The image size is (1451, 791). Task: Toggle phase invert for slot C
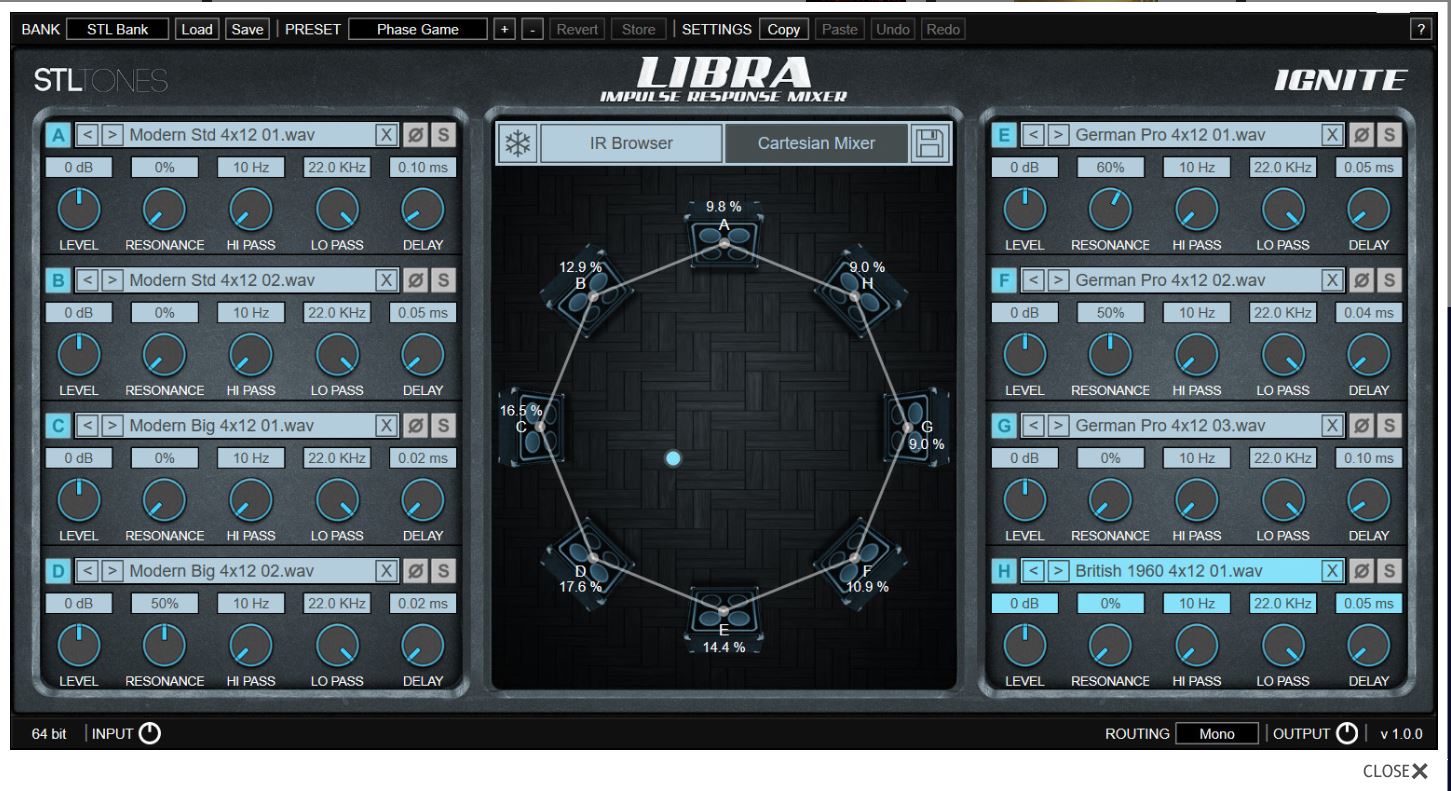click(415, 426)
